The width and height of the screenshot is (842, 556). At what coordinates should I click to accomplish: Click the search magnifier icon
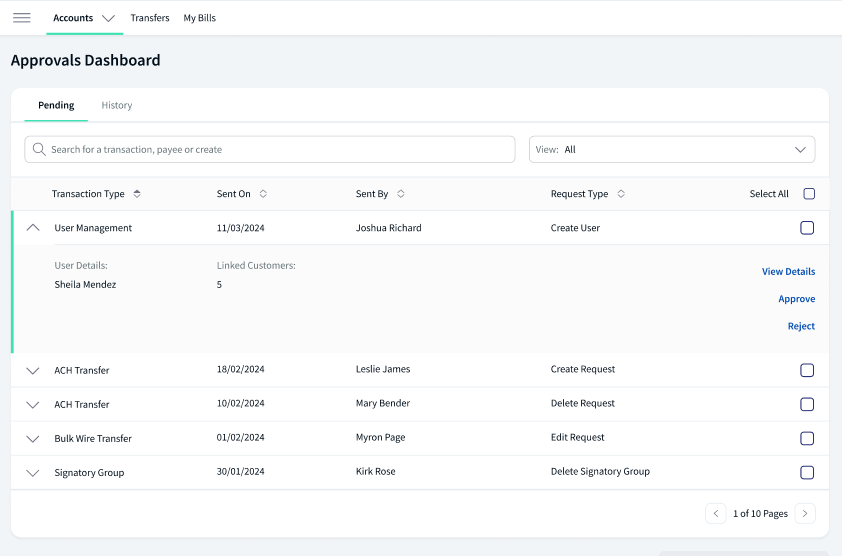[39, 149]
